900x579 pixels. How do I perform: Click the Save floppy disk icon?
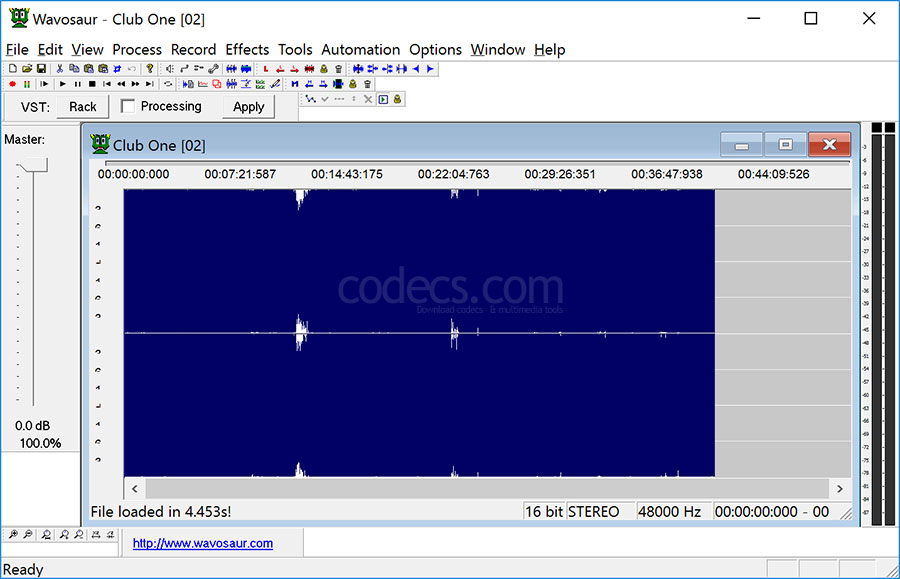click(x=41, y=68)
